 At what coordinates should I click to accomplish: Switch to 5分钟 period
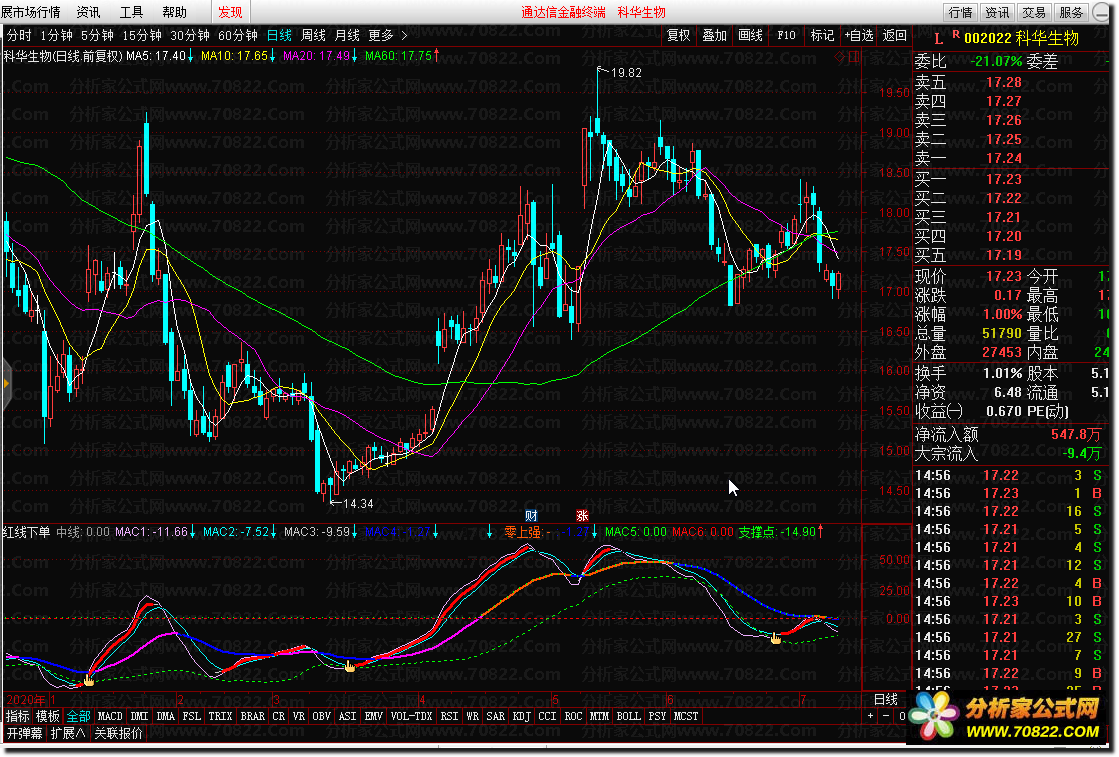pyautogui.click(x=97, y=35)
